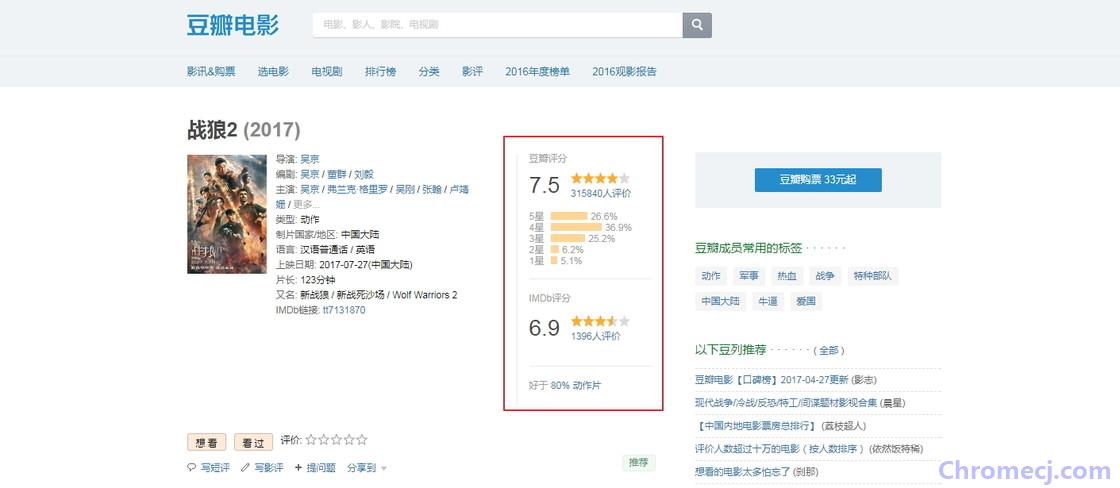Open IMDb link tt7131870

click(x=344, y=310)
